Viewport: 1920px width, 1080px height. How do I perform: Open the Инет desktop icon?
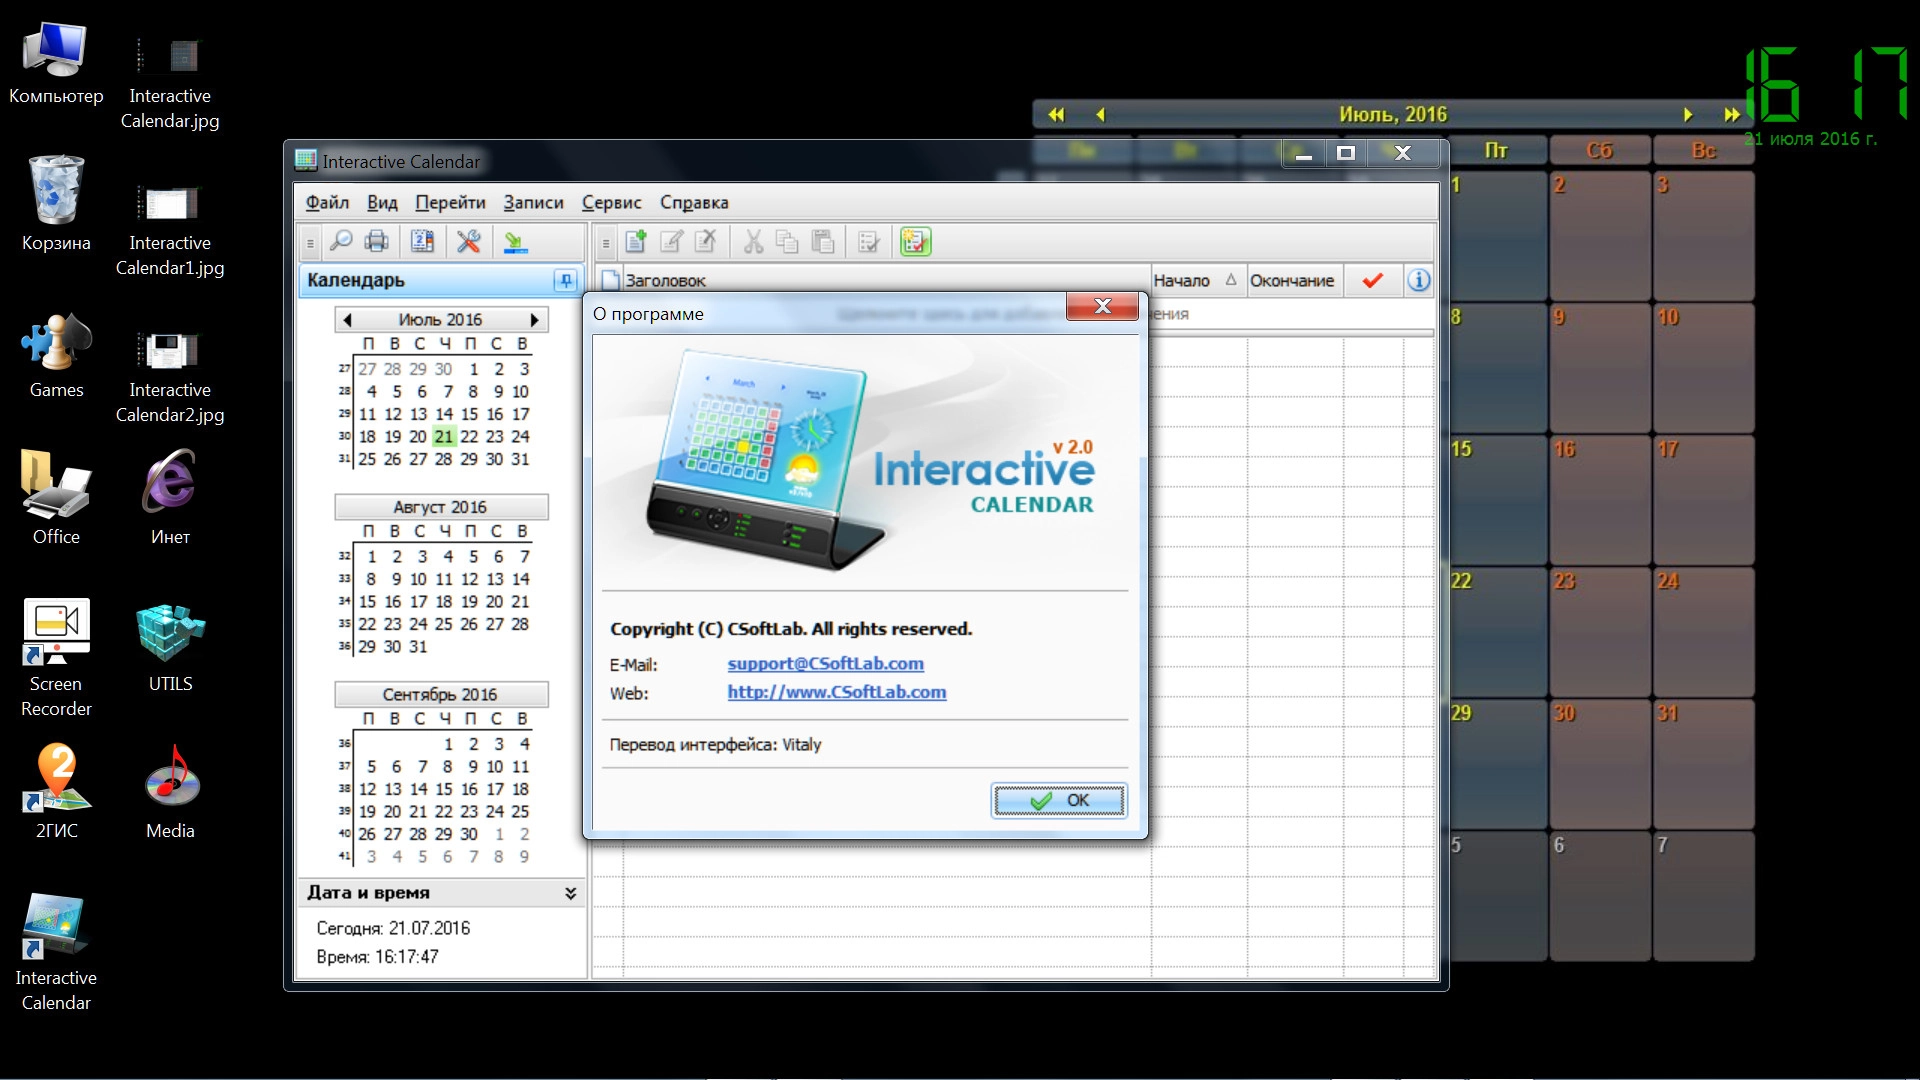170,497
